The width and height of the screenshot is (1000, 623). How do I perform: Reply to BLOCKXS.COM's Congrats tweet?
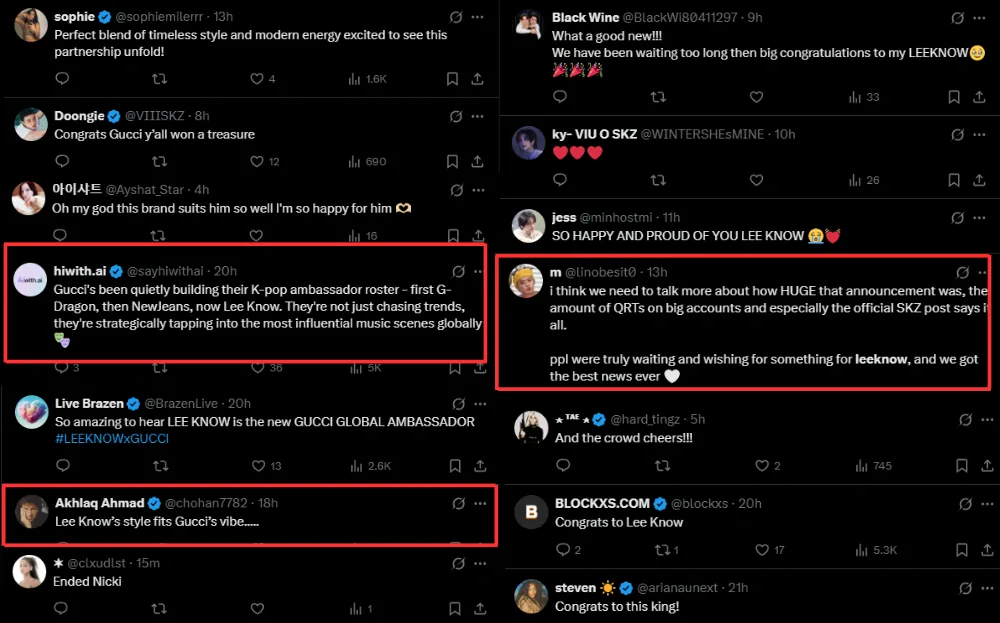562,549
